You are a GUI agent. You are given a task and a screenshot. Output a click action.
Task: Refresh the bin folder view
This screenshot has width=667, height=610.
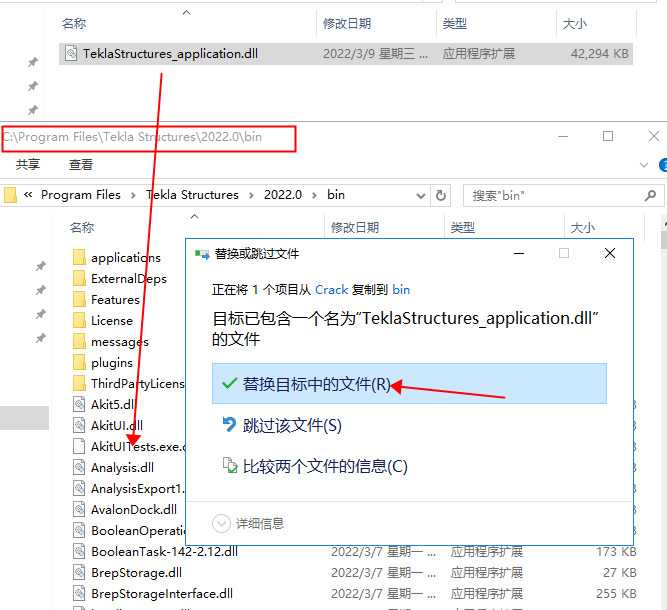(x=441, y=196)
